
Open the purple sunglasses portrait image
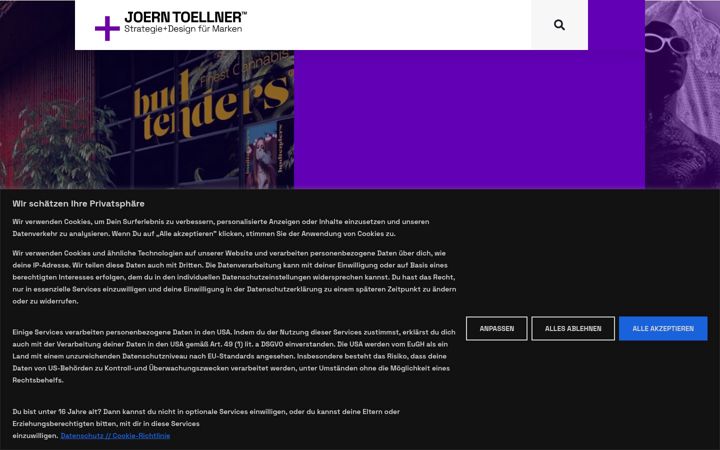682,94
